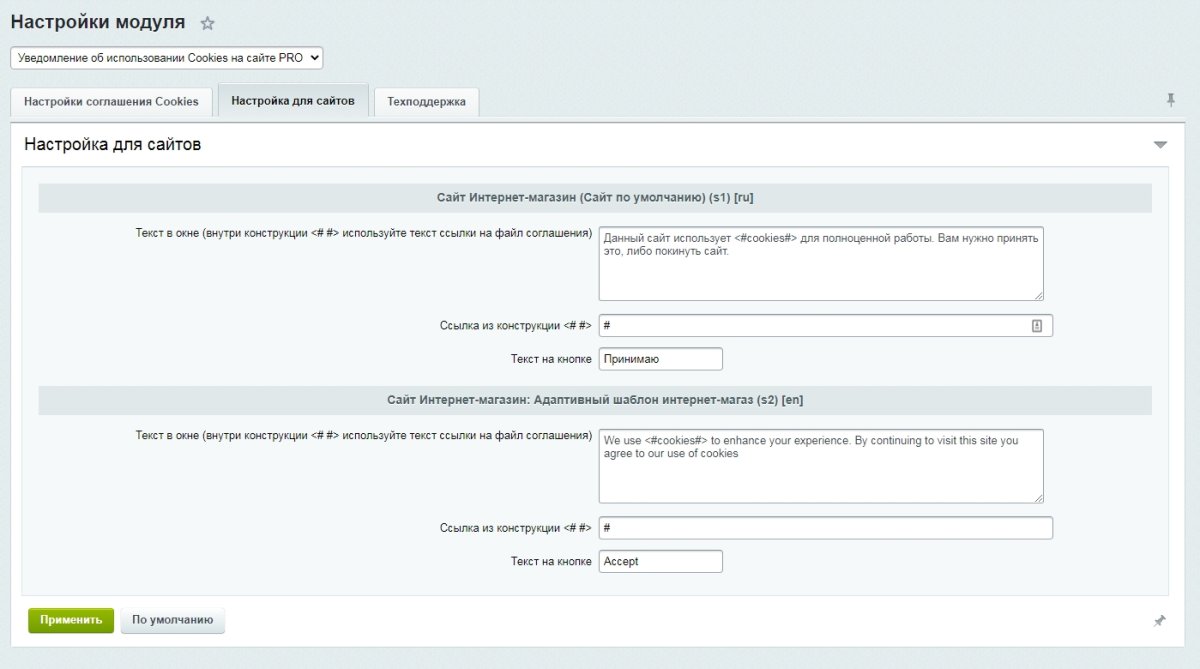
Task: Select the button text field containing 'Принимаю'
Action: (660, 358)
